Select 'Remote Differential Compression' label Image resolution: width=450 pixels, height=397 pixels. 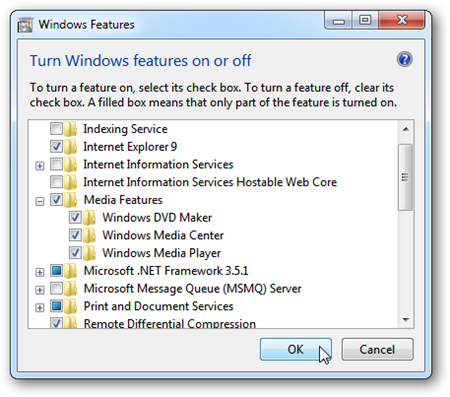170,323
